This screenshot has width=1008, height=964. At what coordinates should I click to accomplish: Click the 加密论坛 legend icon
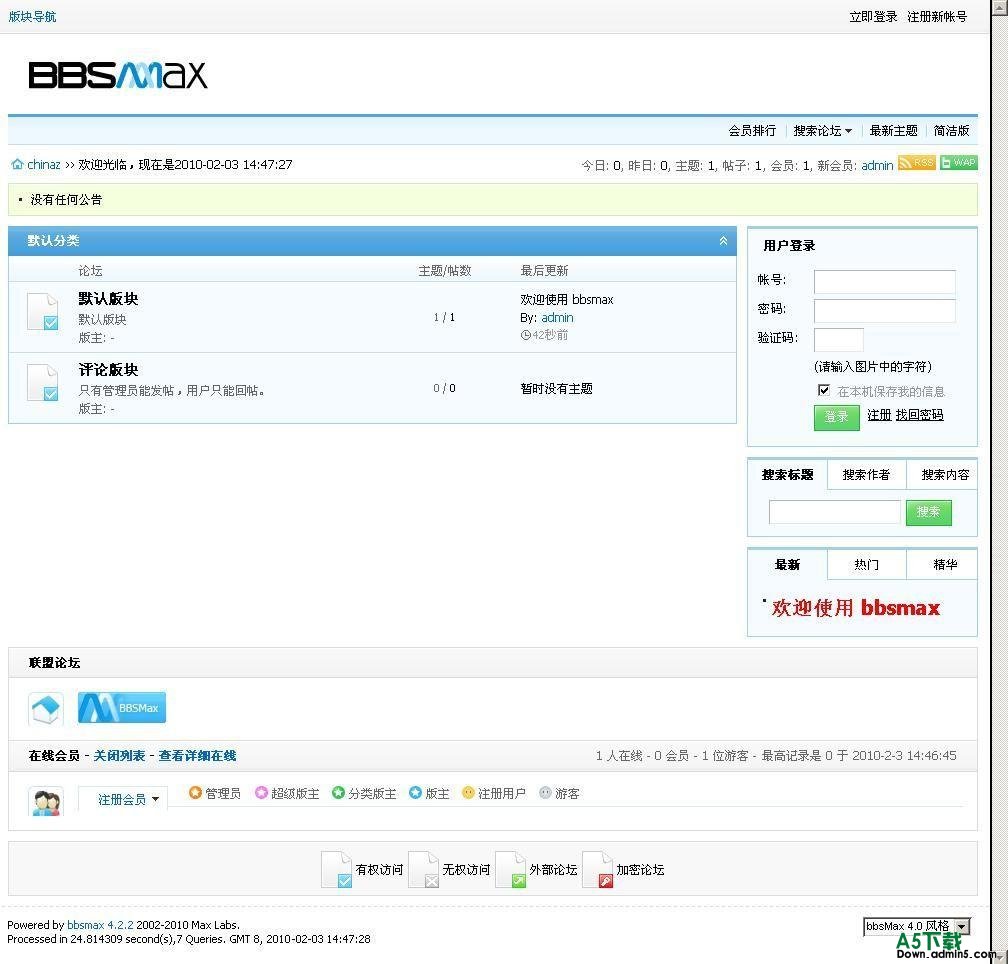point(598,870)
